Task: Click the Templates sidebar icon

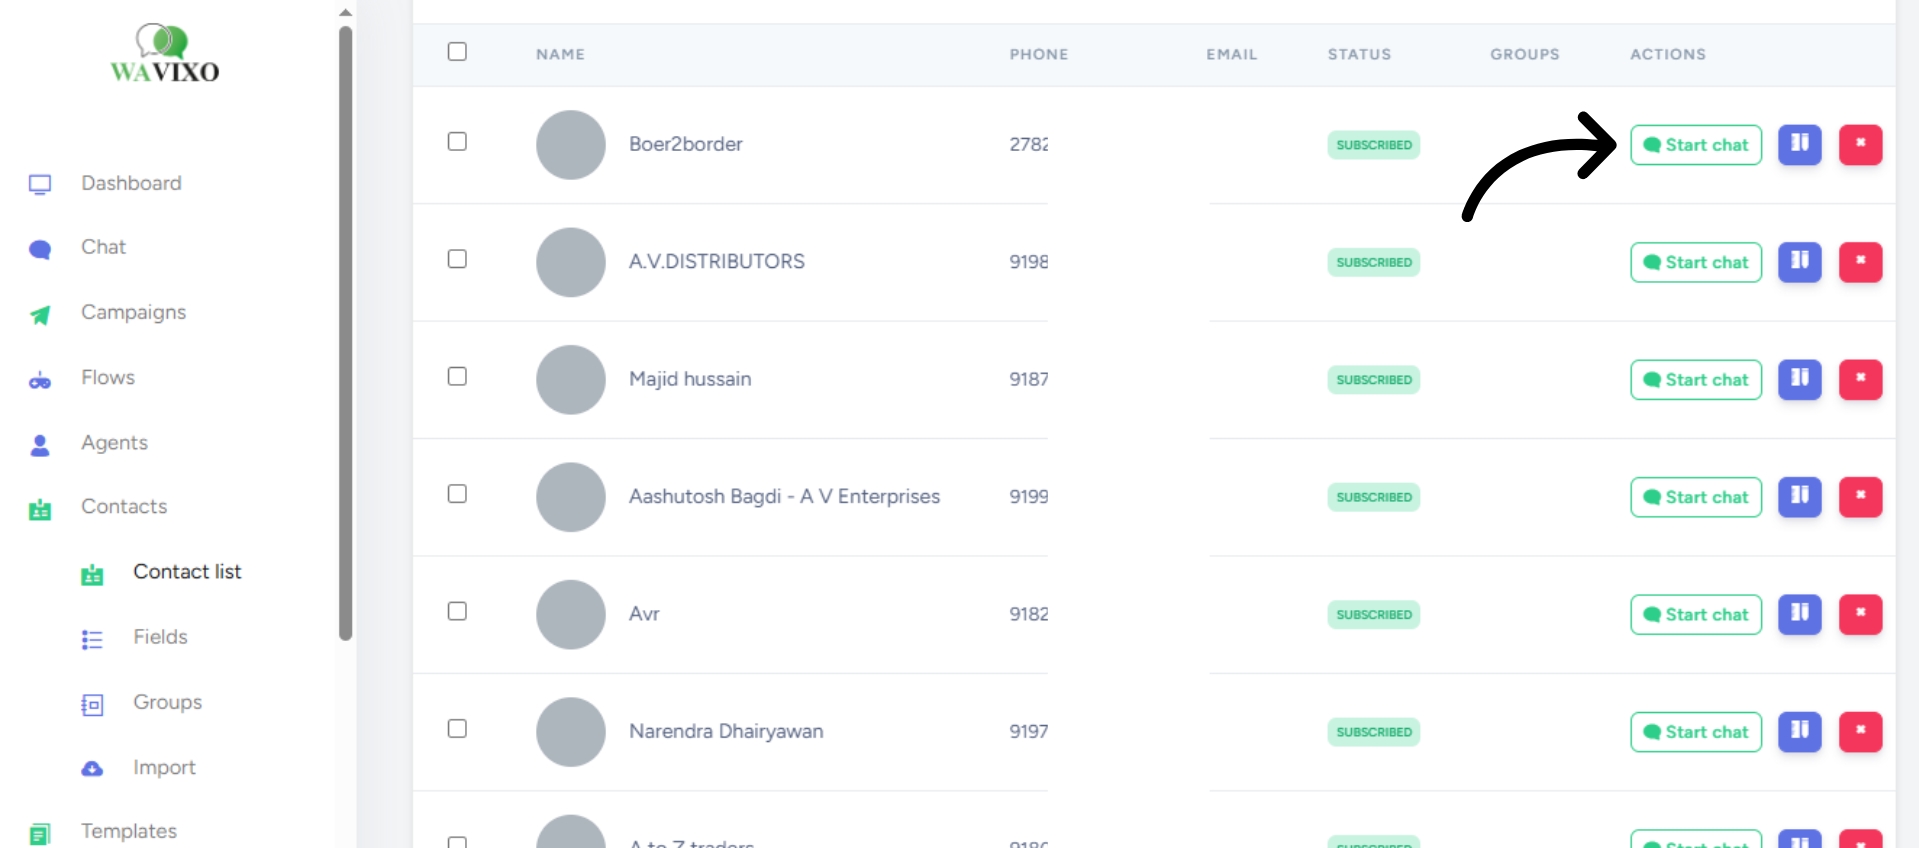Action: [x=40, y=833]
